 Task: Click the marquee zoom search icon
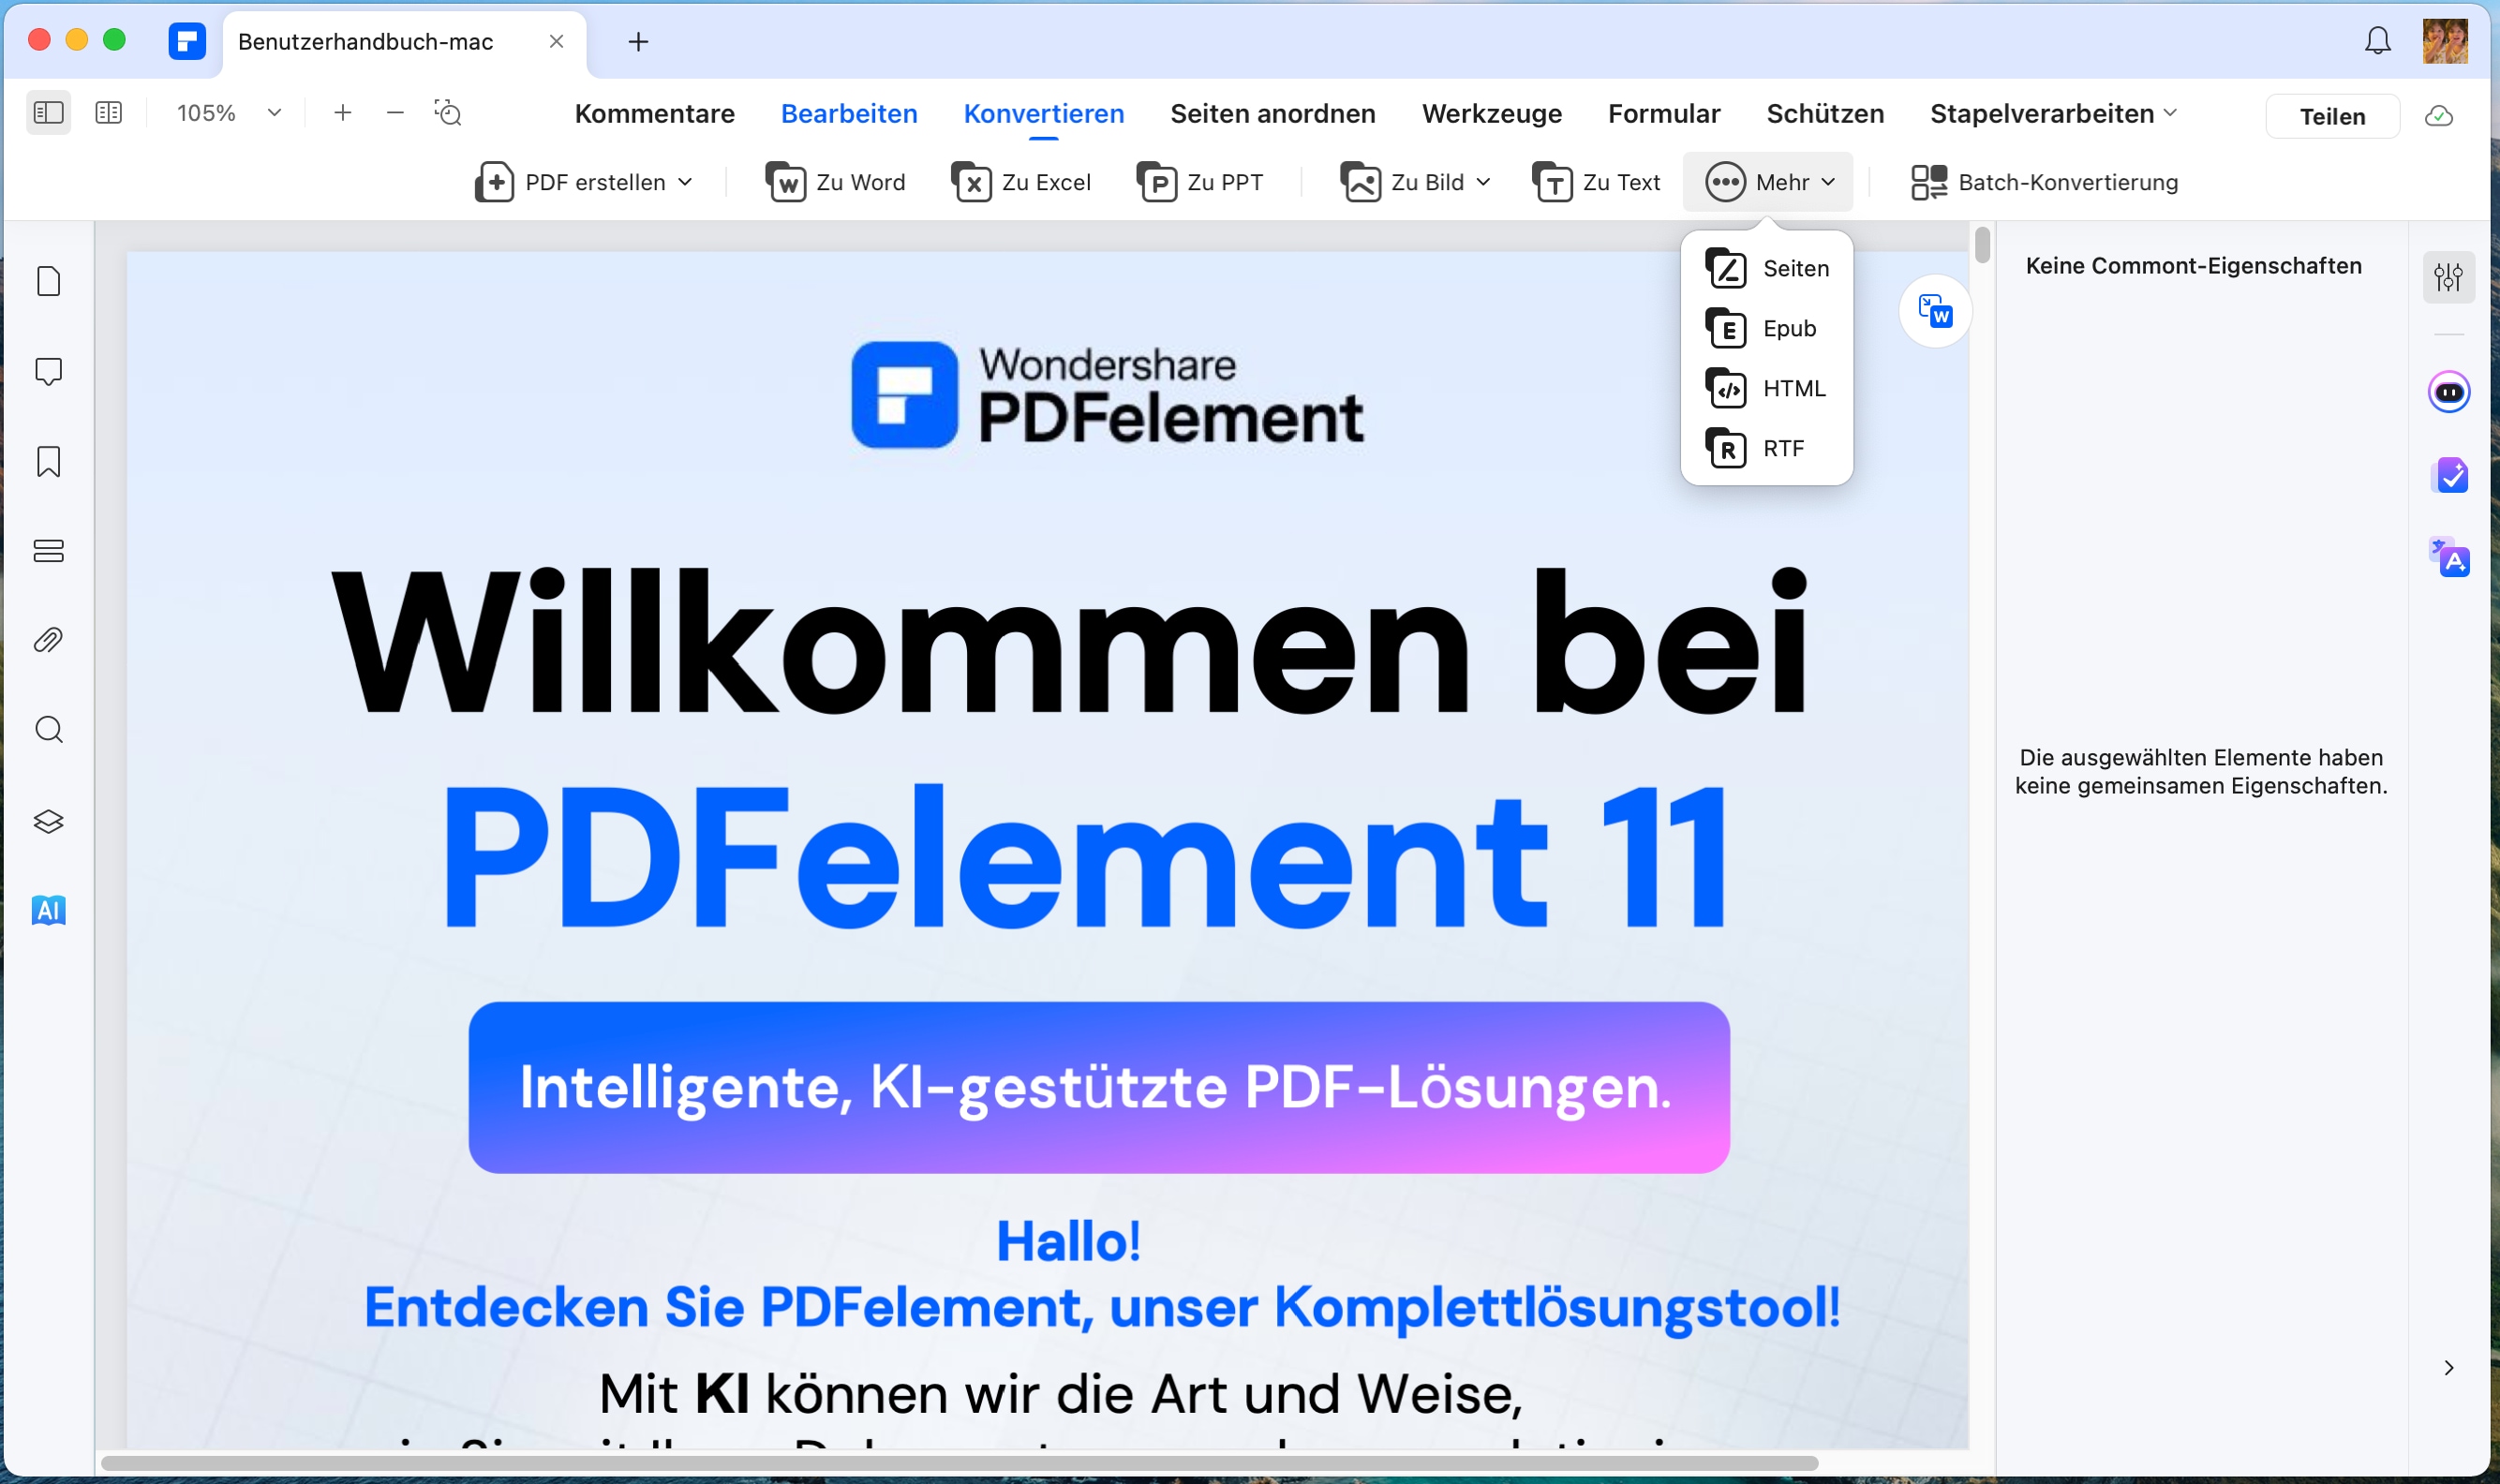click(448, 112)
